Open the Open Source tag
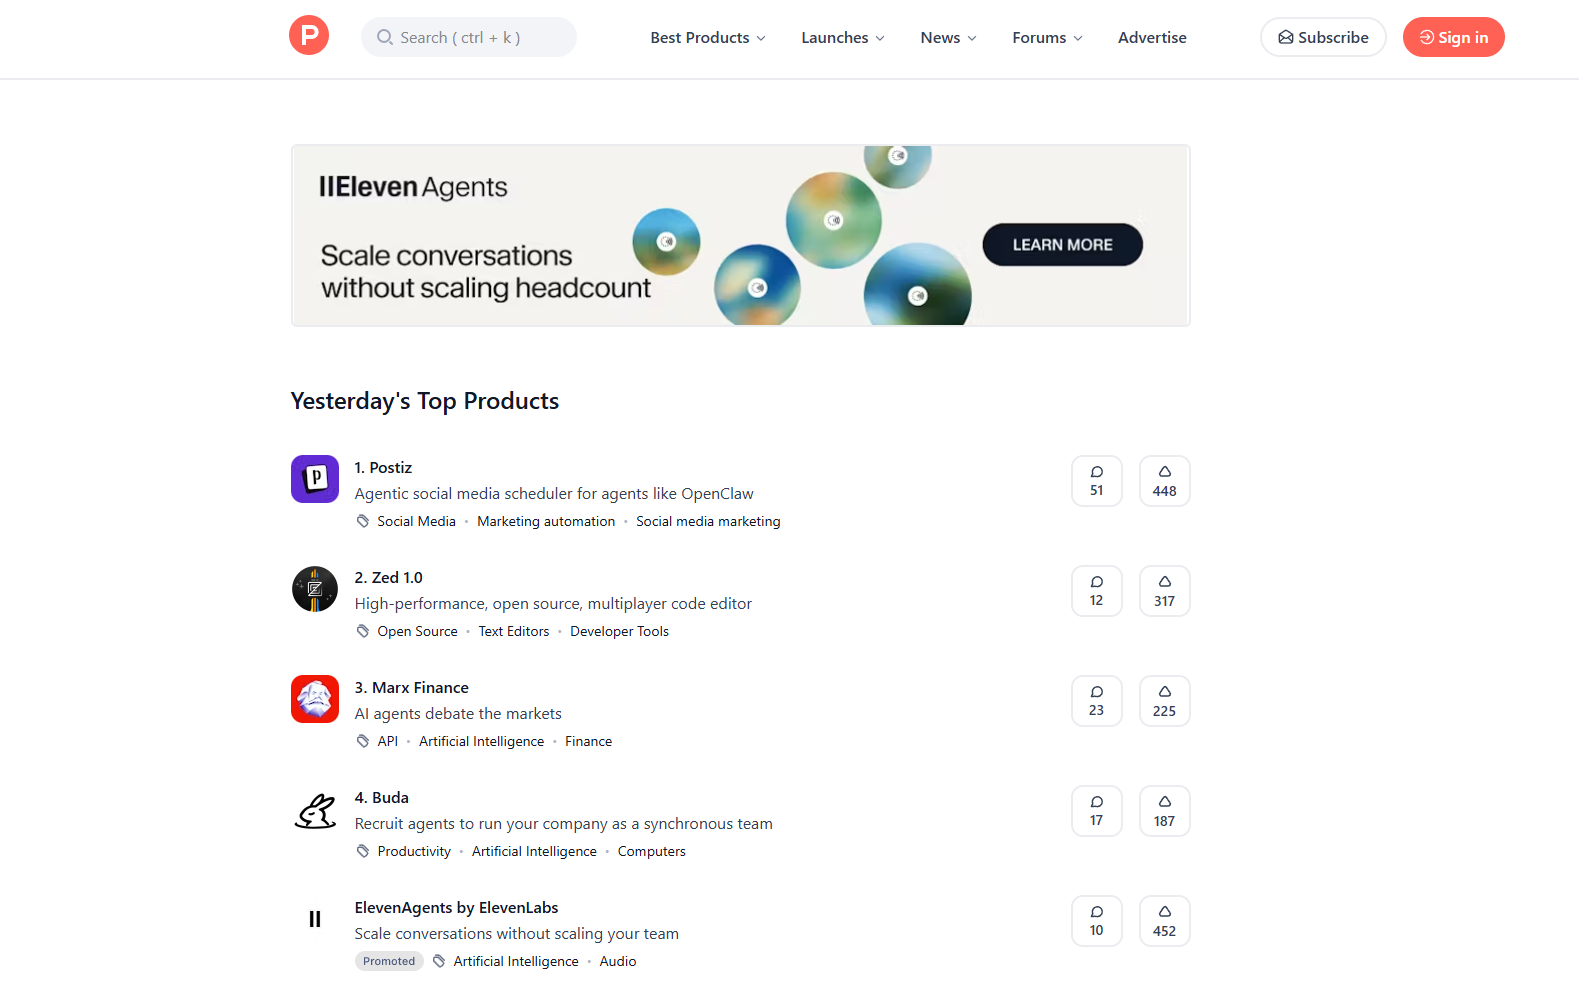This screenshot has width=1579, height=997. (x=417, y=631)
